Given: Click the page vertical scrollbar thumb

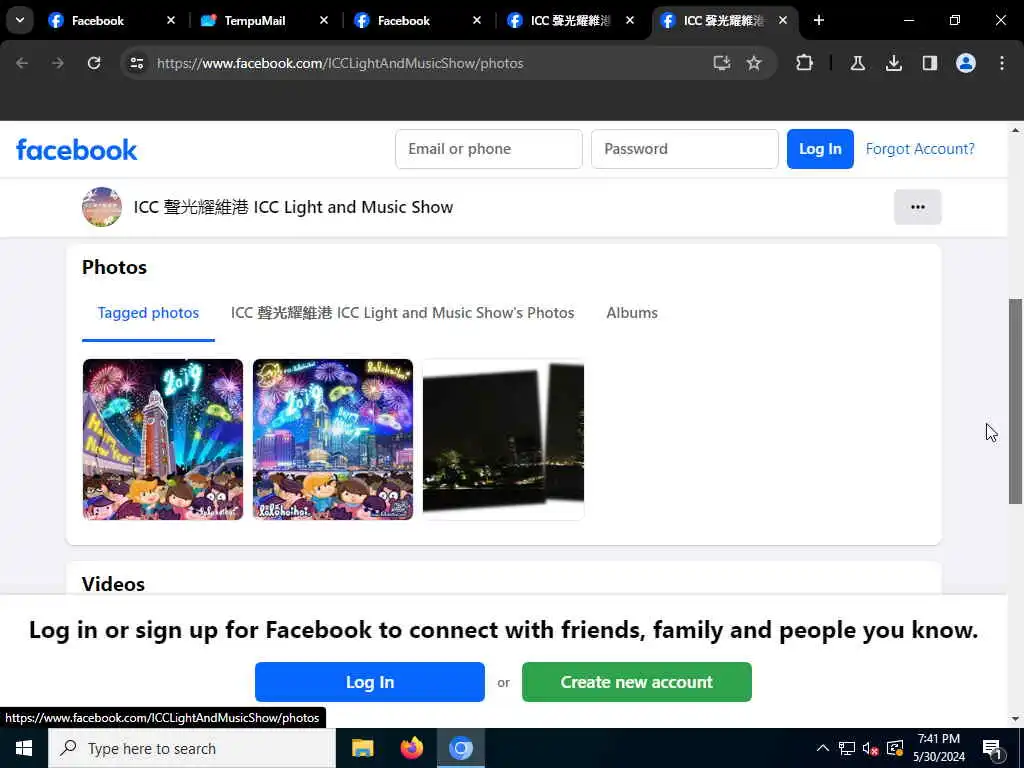Looking at the screenshot, I should [1016, 401].
